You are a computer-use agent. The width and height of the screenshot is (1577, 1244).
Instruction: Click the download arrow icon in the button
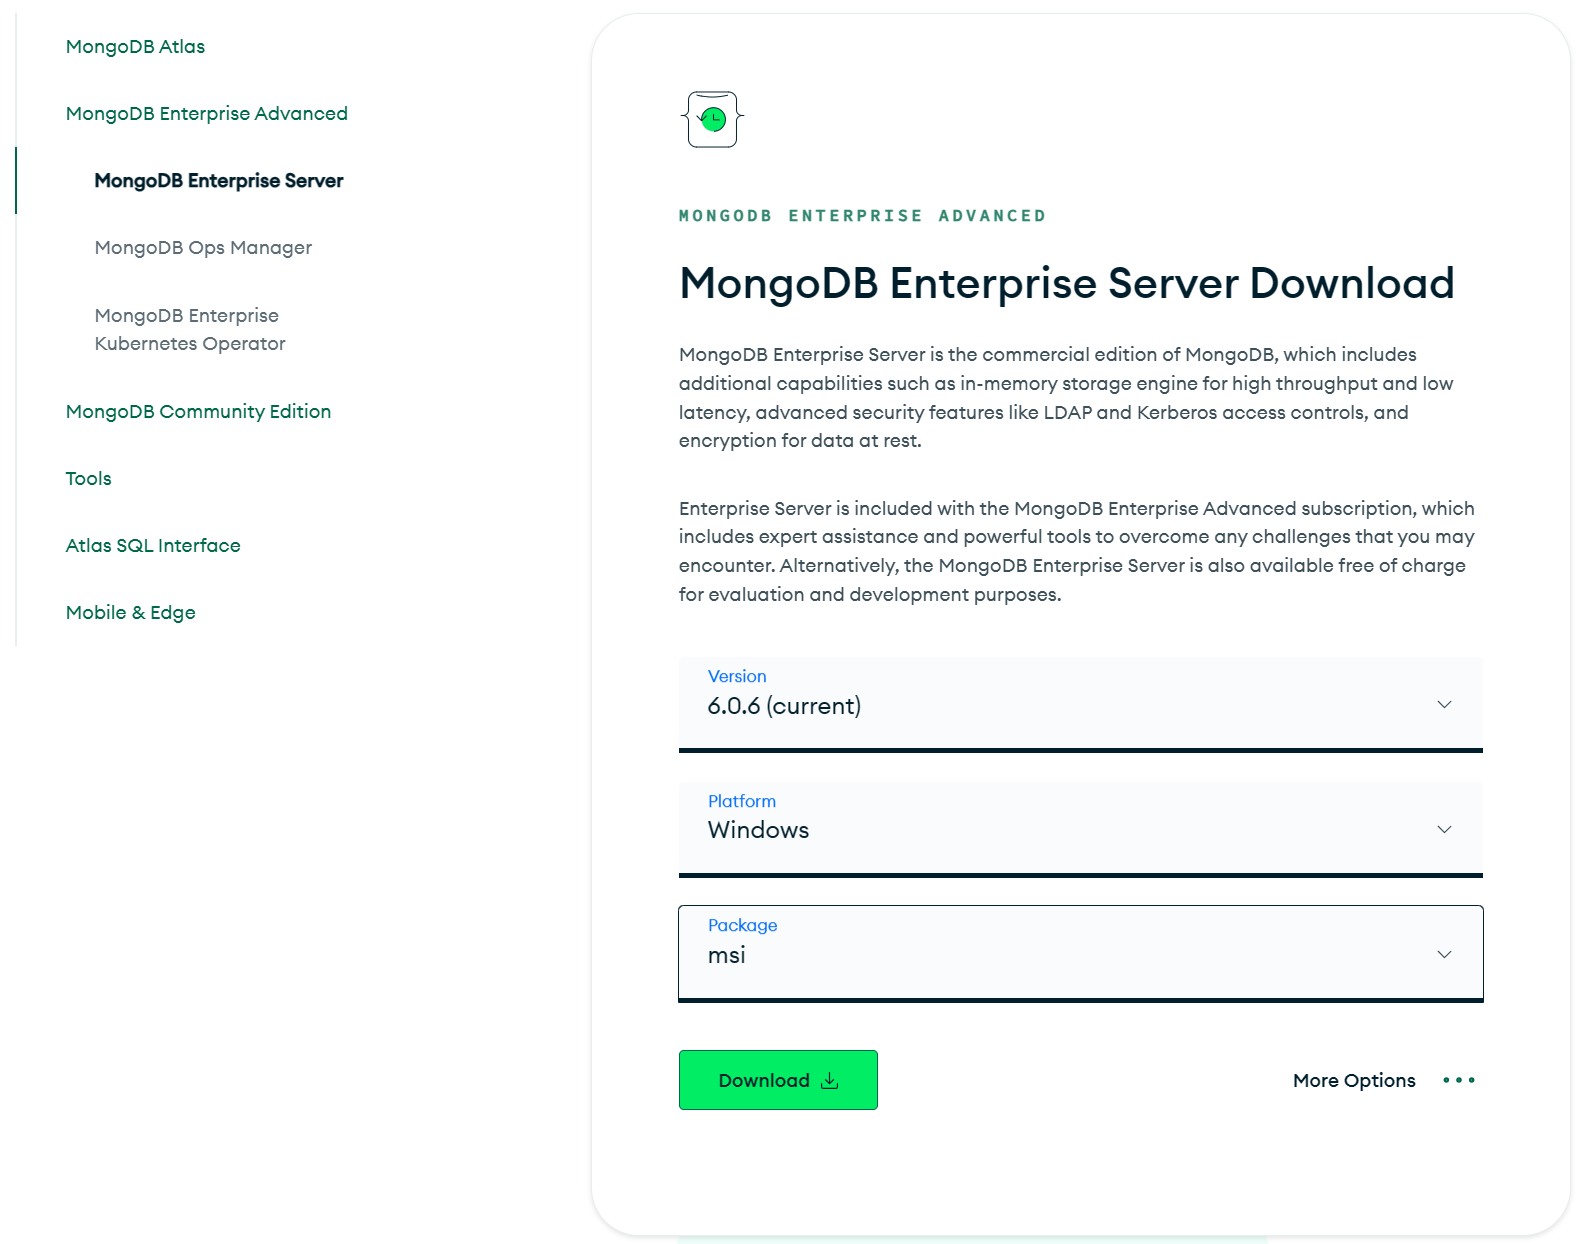point(829,1081)
